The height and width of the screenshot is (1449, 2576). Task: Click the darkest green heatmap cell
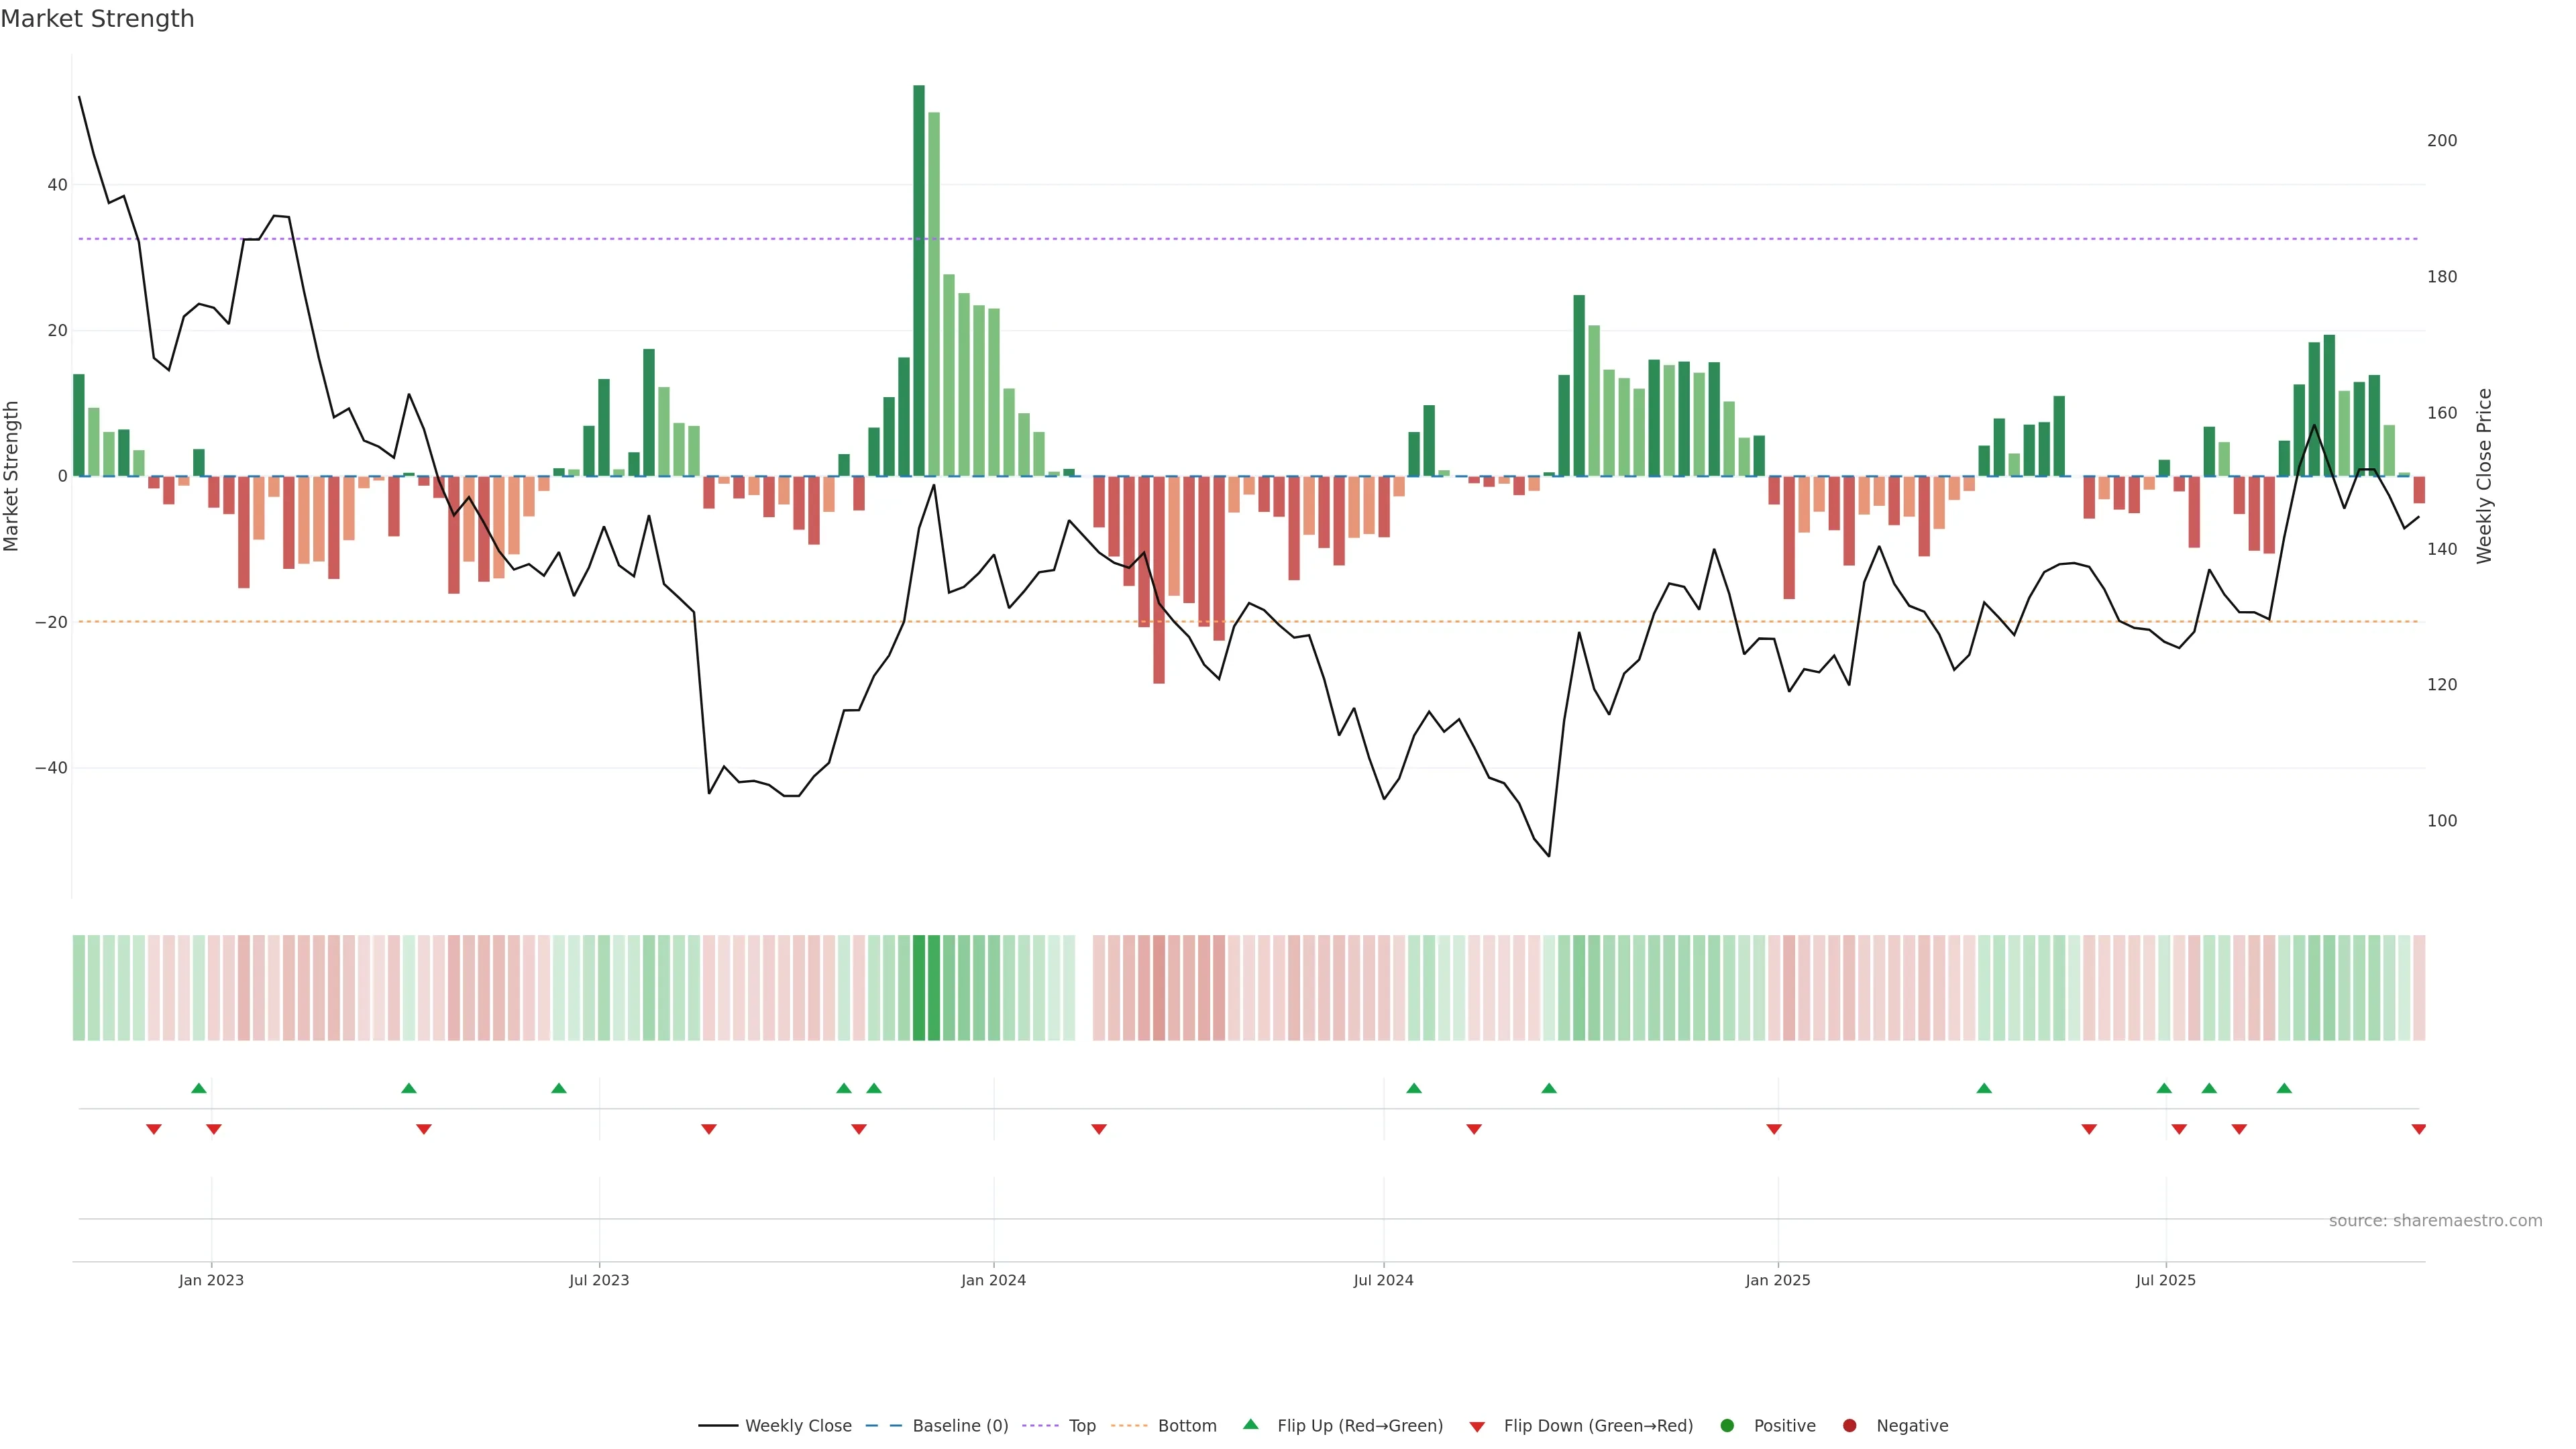click(x=919, y=987)
